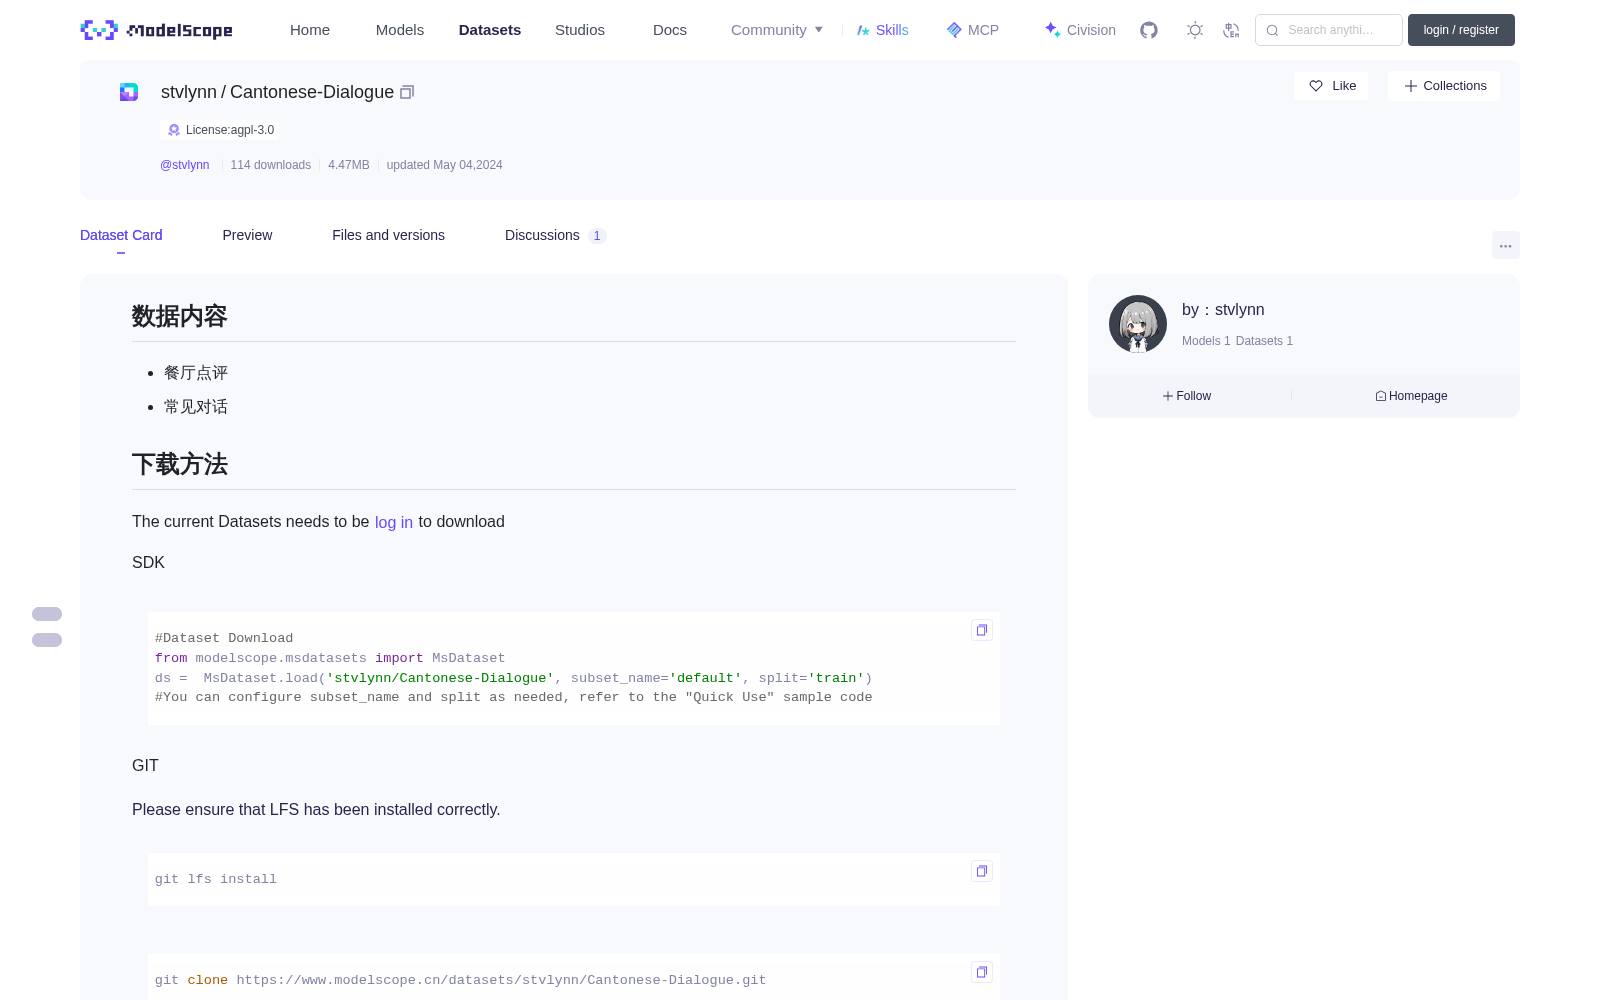This screenshot has height=1000, width=1600.
Task: Click the License:agpl-3.0 tag
Action: [218, 130]
